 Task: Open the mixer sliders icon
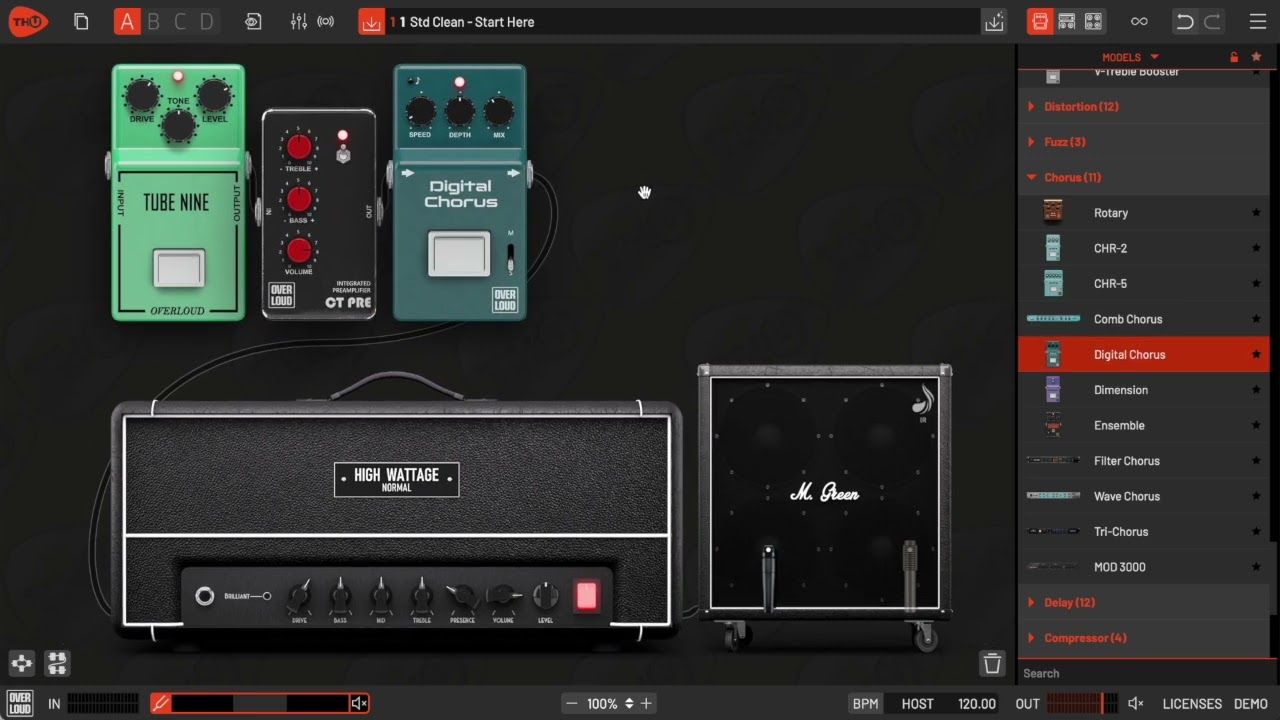[x=298, y=22]
